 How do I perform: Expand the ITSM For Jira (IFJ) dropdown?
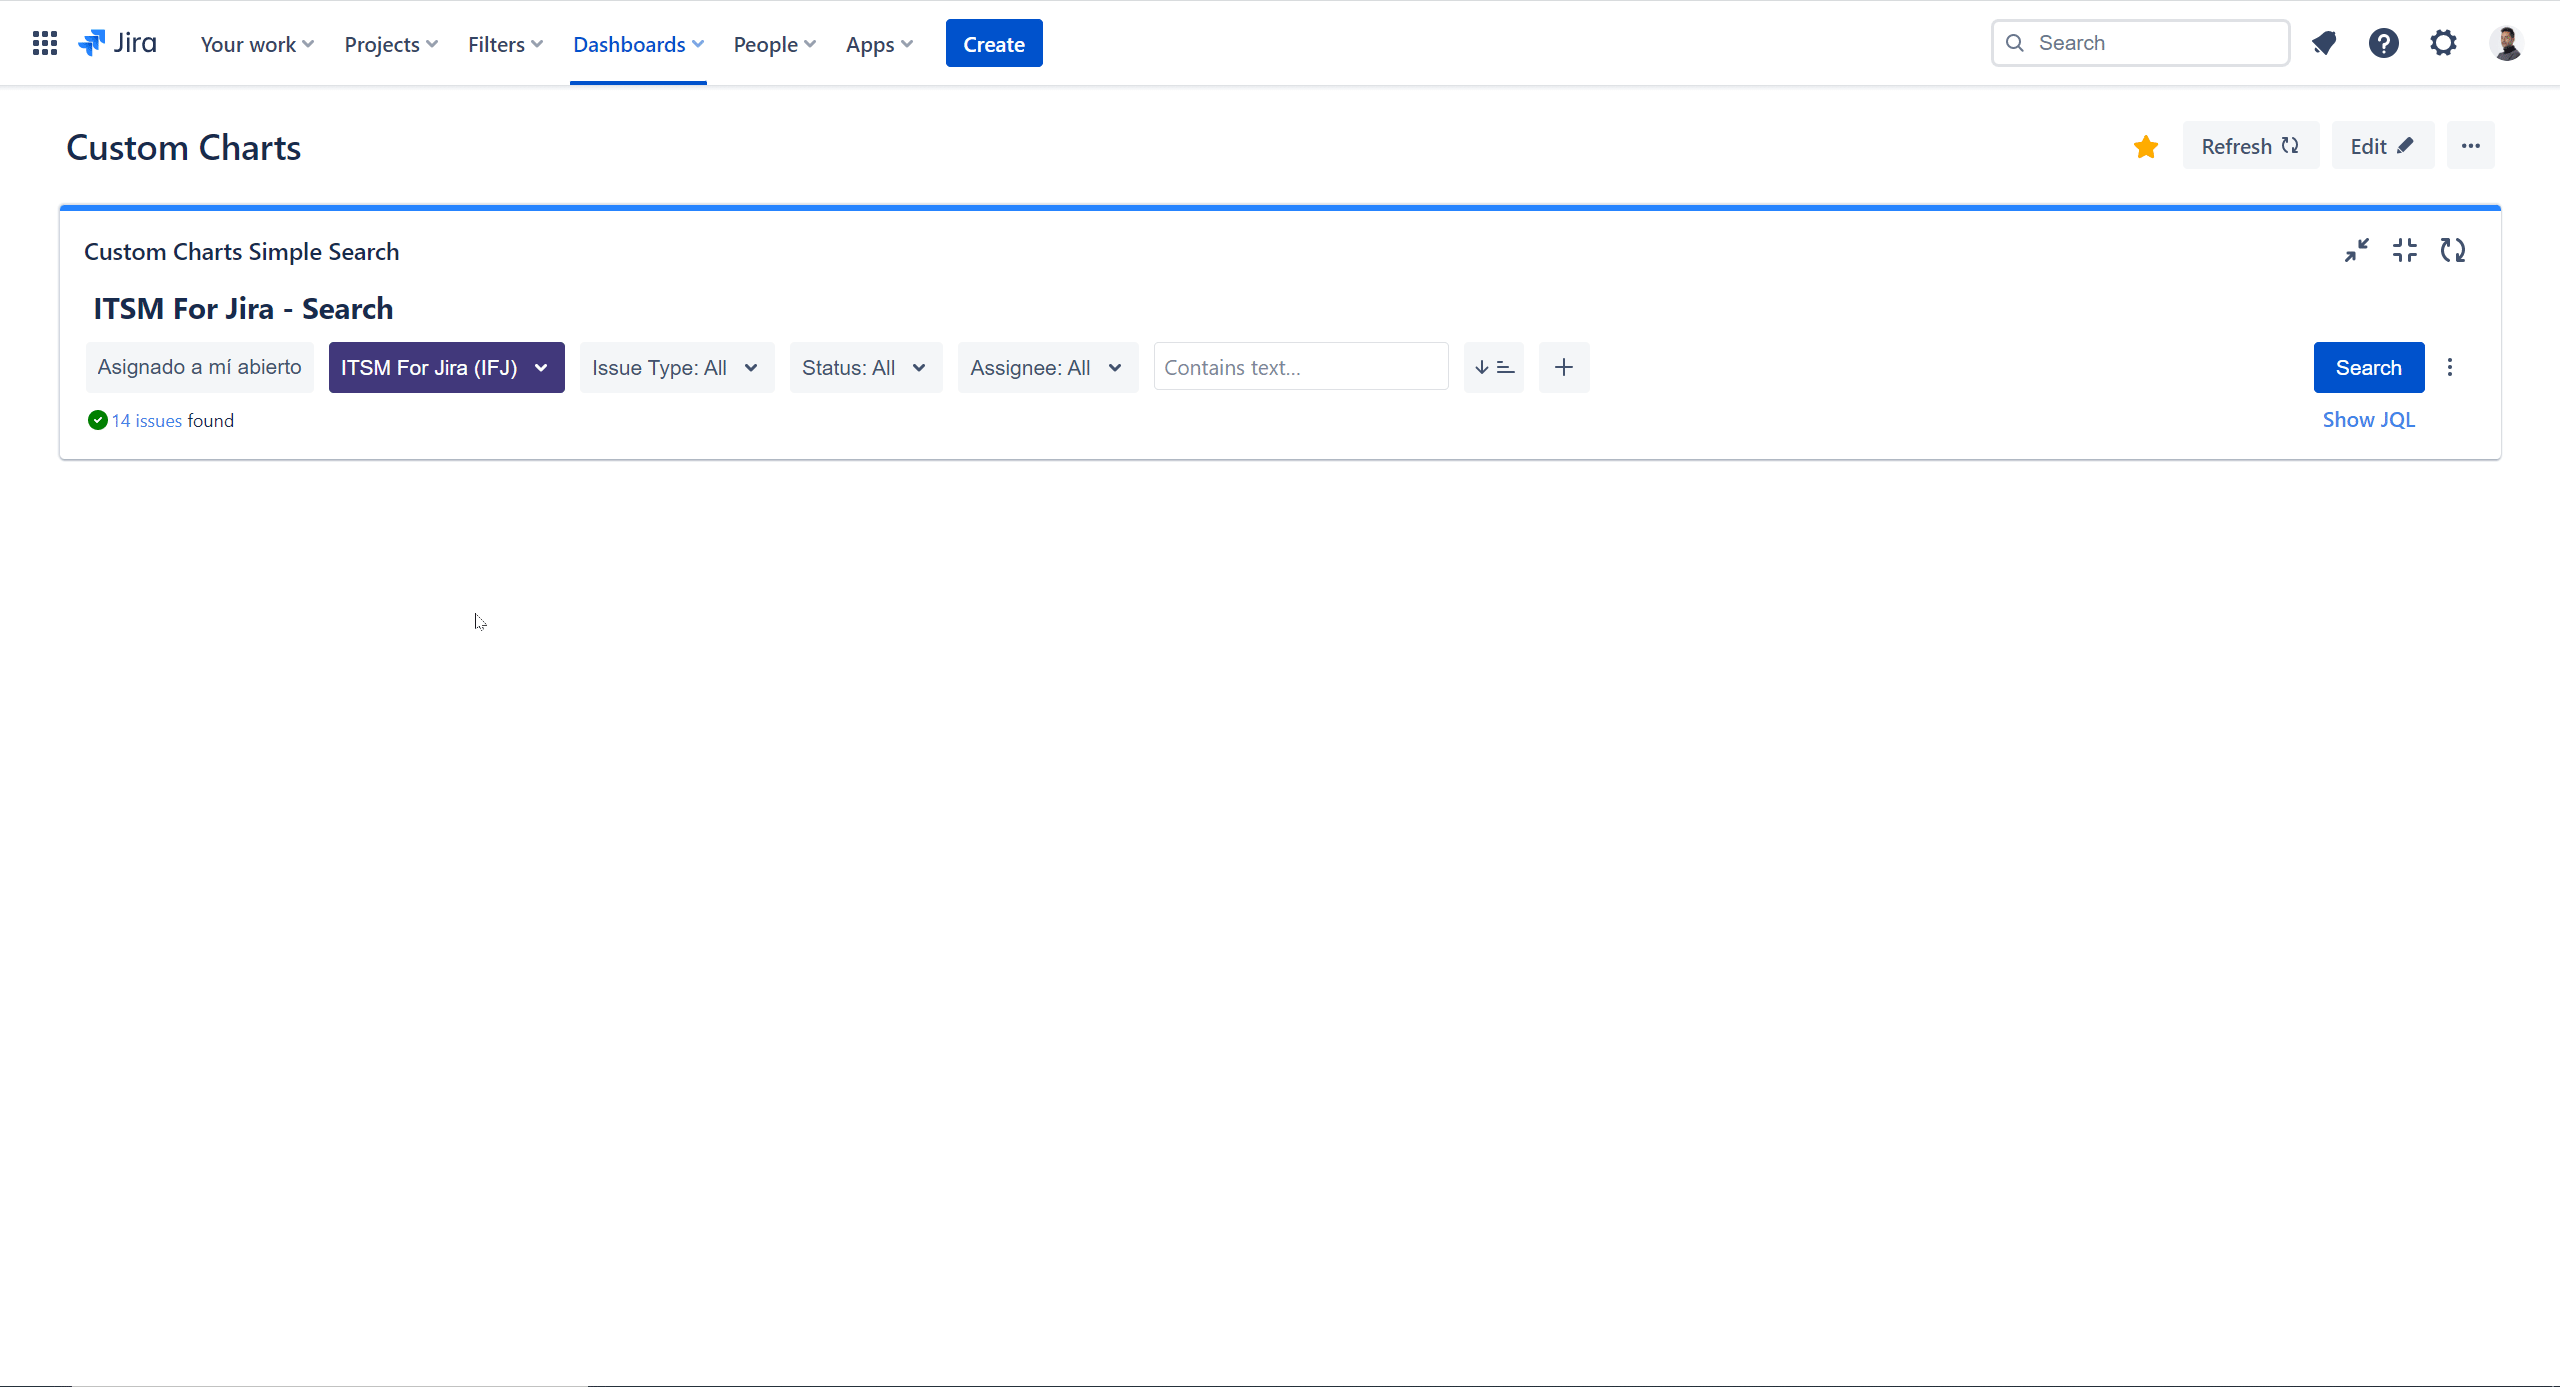446,367
